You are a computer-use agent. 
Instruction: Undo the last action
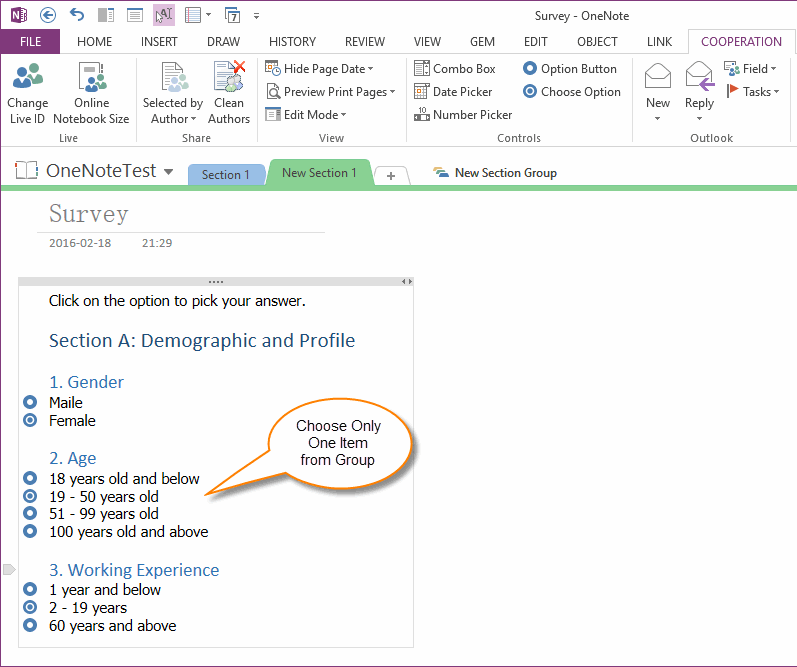77,15
